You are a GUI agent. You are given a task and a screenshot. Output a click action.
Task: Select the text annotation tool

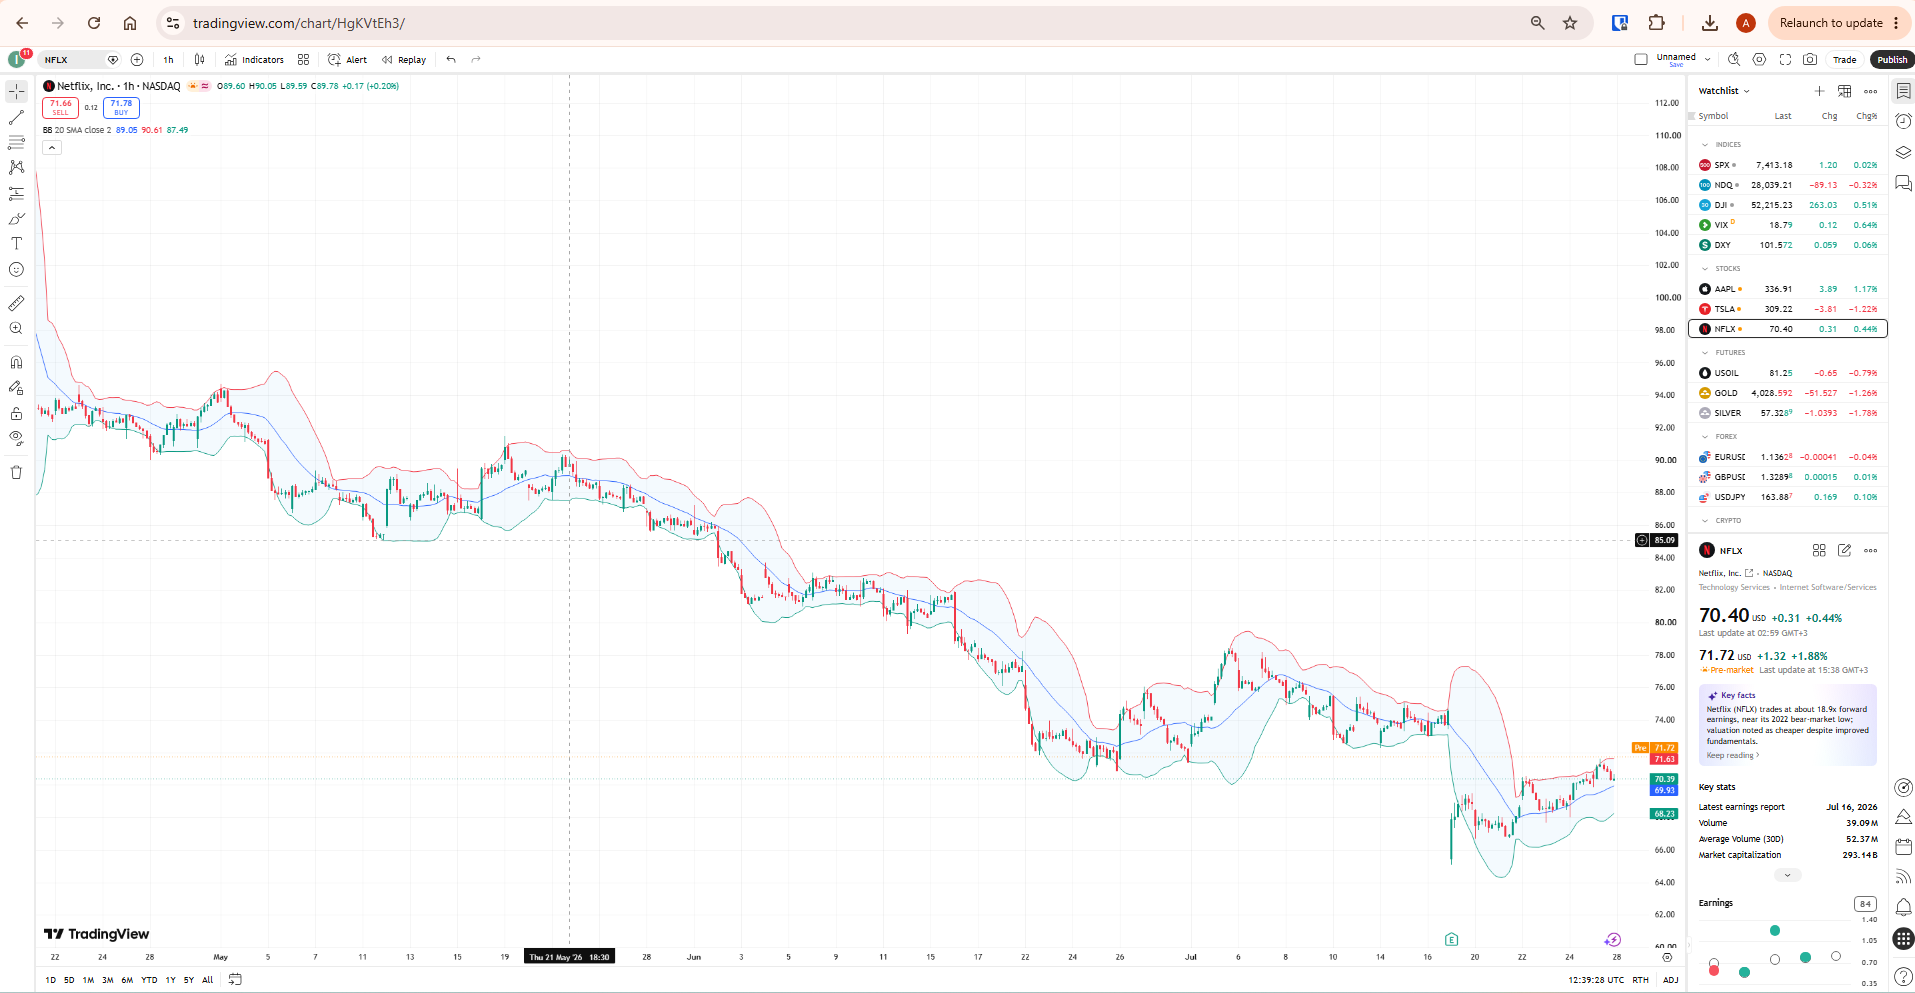(16, 244)
